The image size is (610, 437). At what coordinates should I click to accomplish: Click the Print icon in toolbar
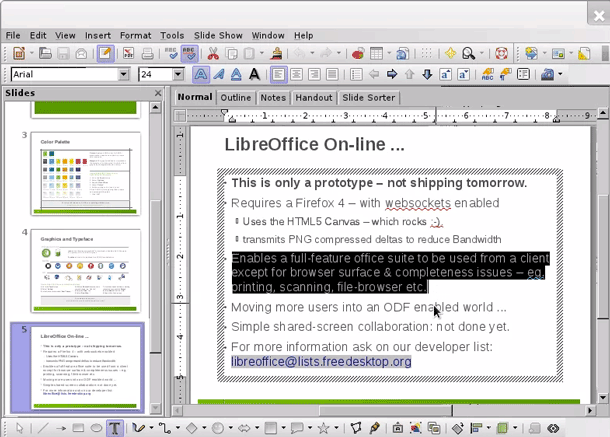point(147,53)
